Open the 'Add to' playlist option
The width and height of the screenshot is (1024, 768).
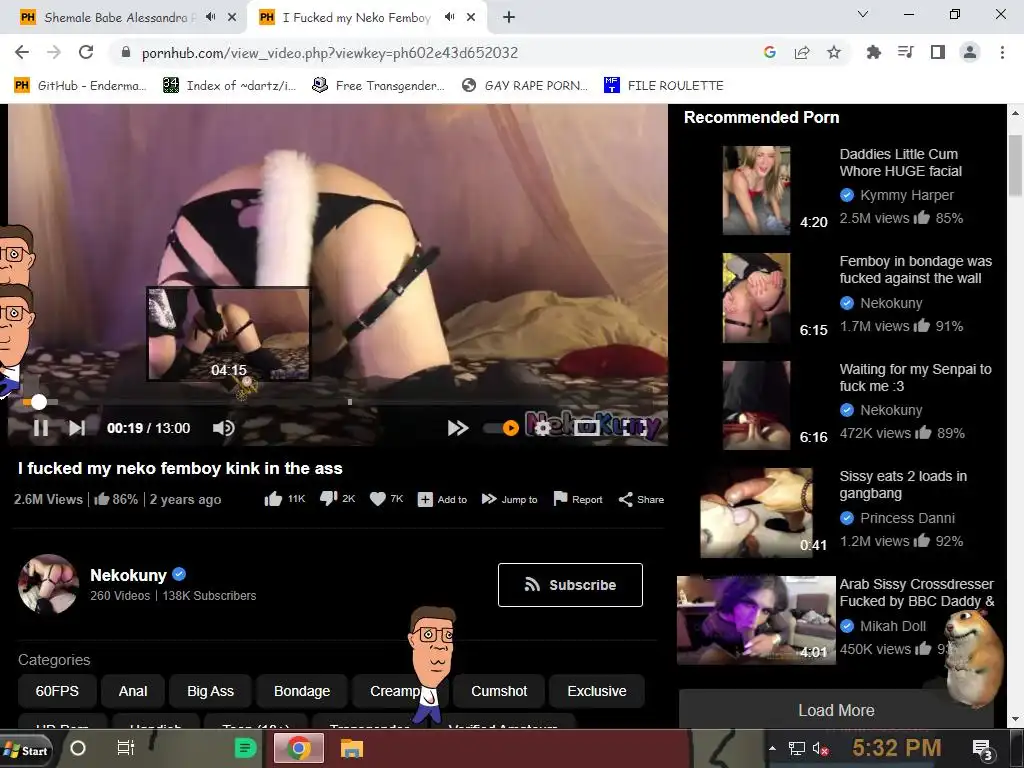coord(442,500)
